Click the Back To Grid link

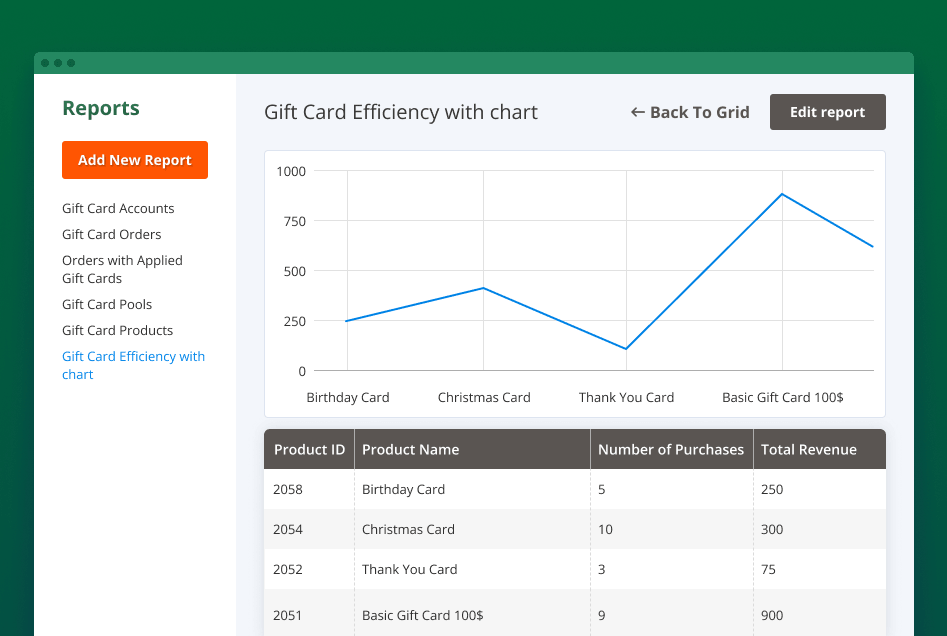click(x=699, y=112)
